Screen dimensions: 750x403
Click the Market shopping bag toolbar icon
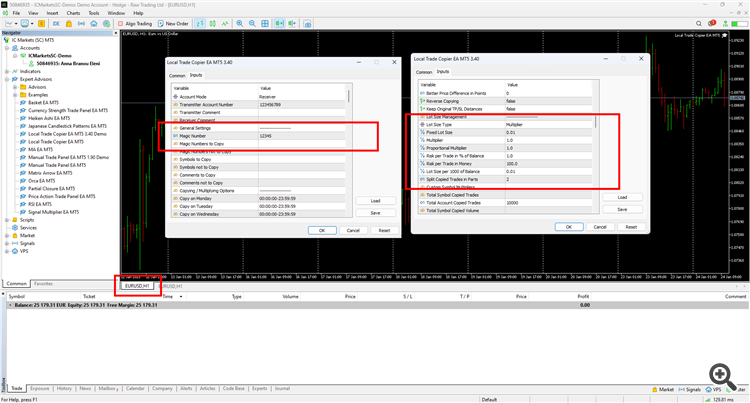pyautogui.click(x=69, y=23)
